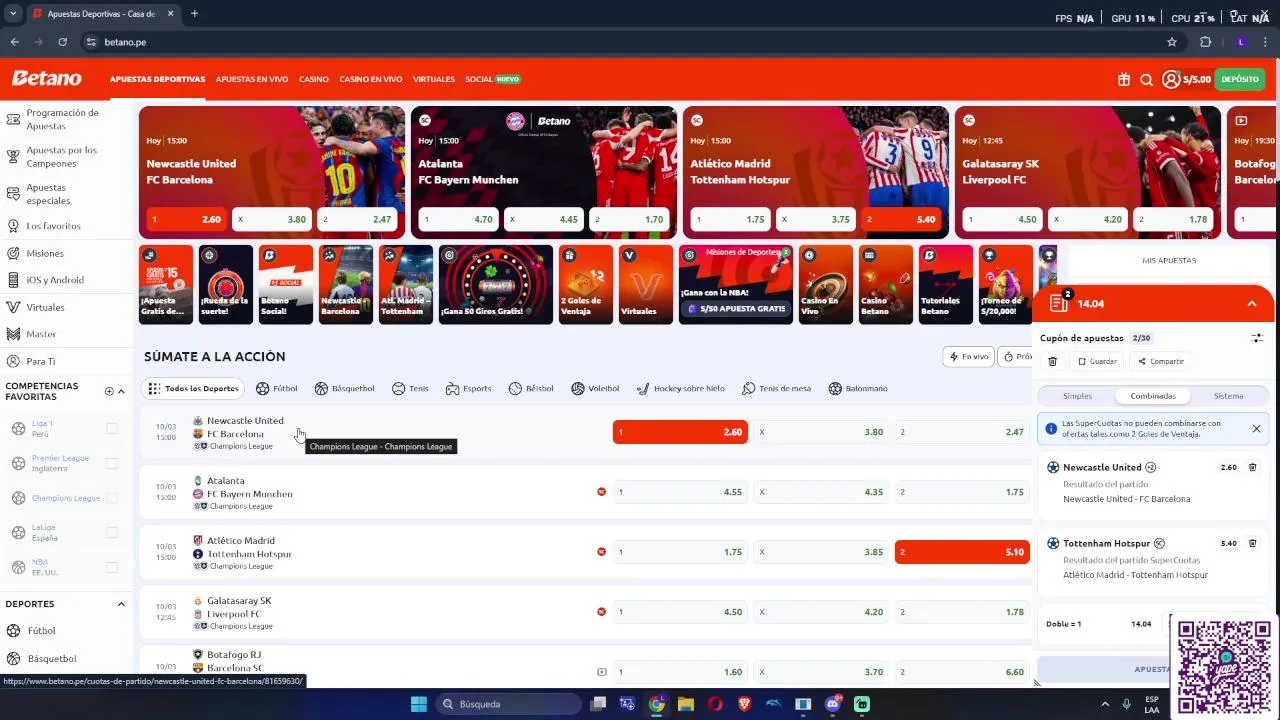Open Apuestas Deportivas in the top menu

click(157, 79)
